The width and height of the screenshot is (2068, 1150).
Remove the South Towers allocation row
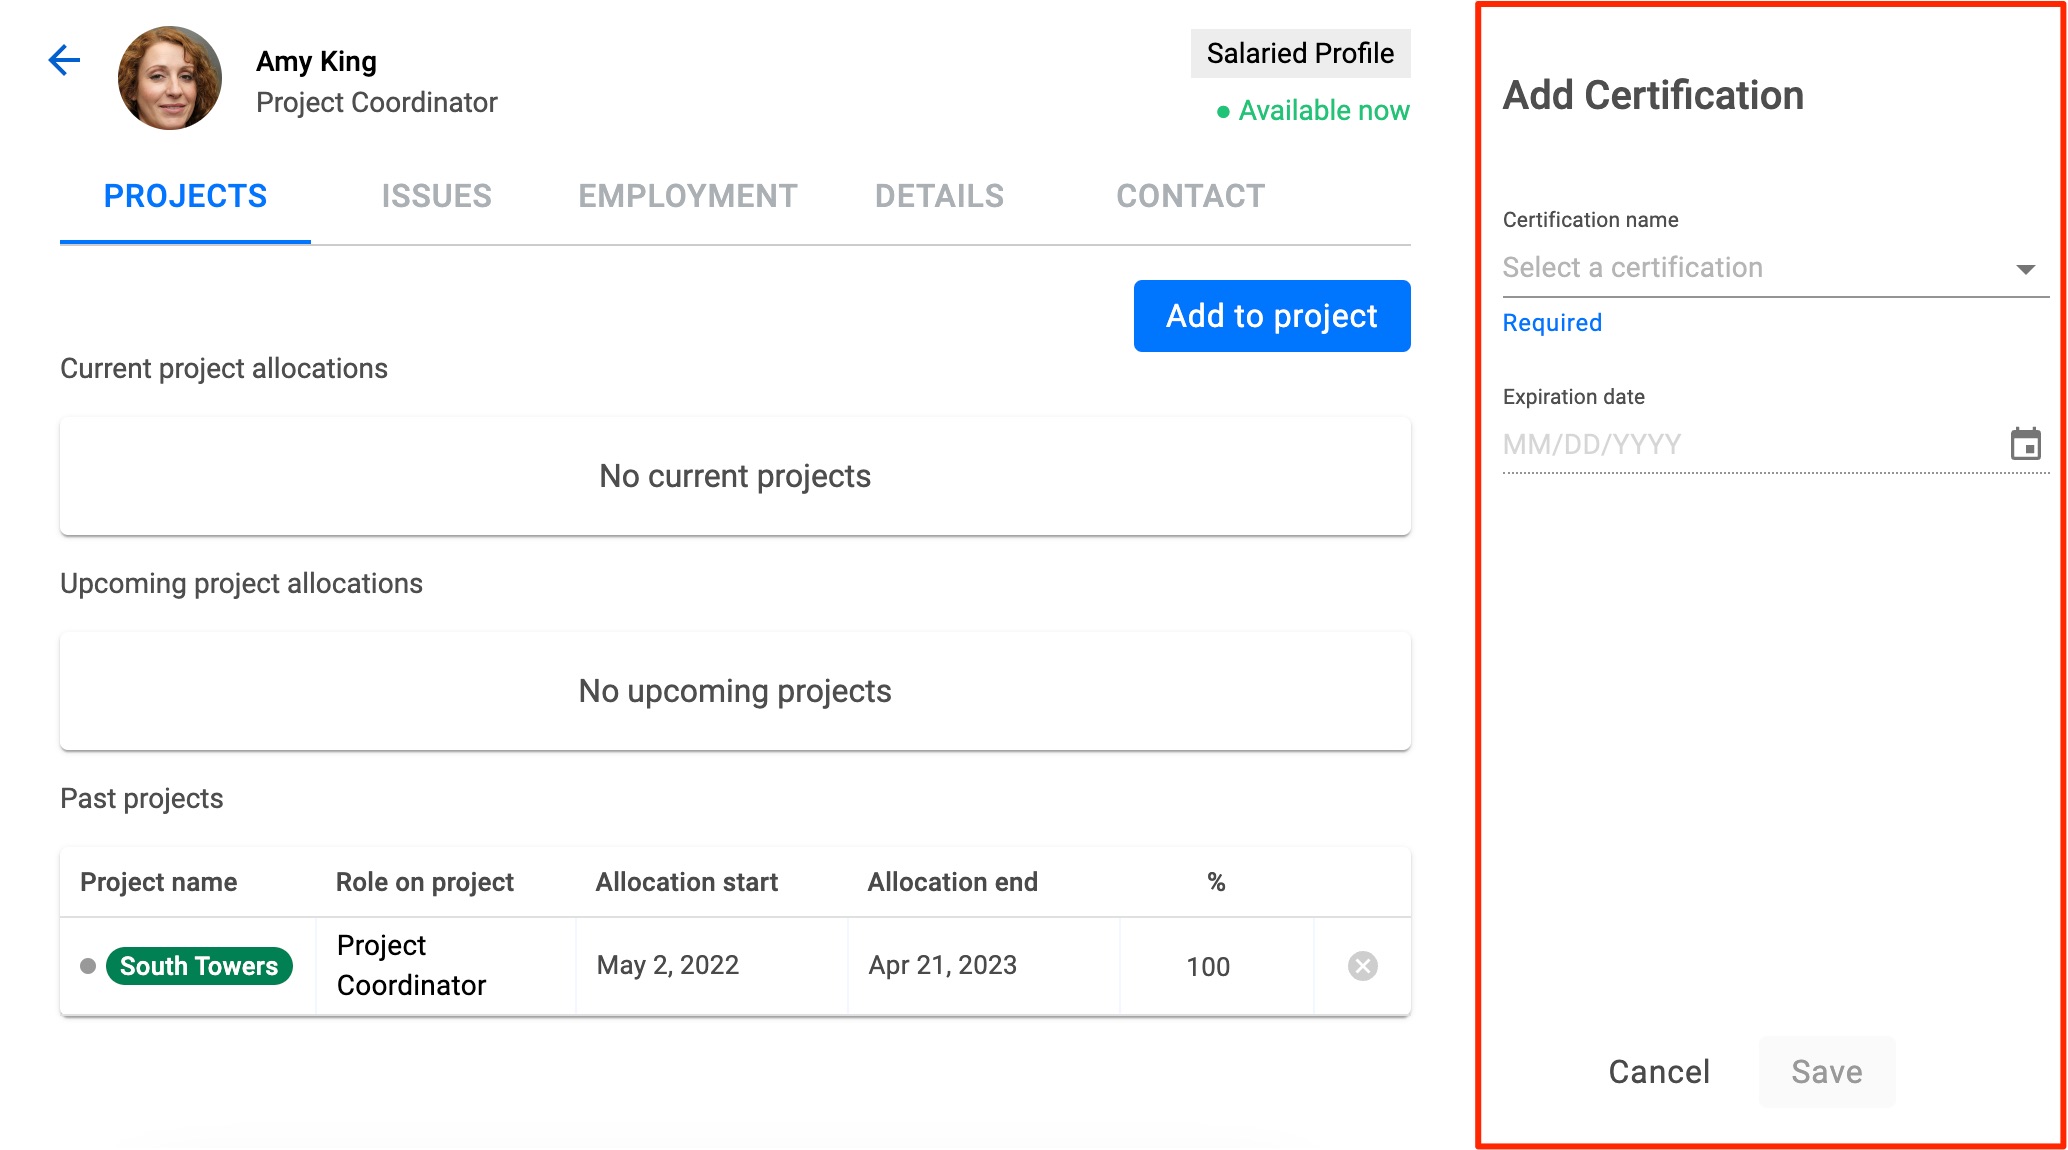click(x=1363, y=966)
